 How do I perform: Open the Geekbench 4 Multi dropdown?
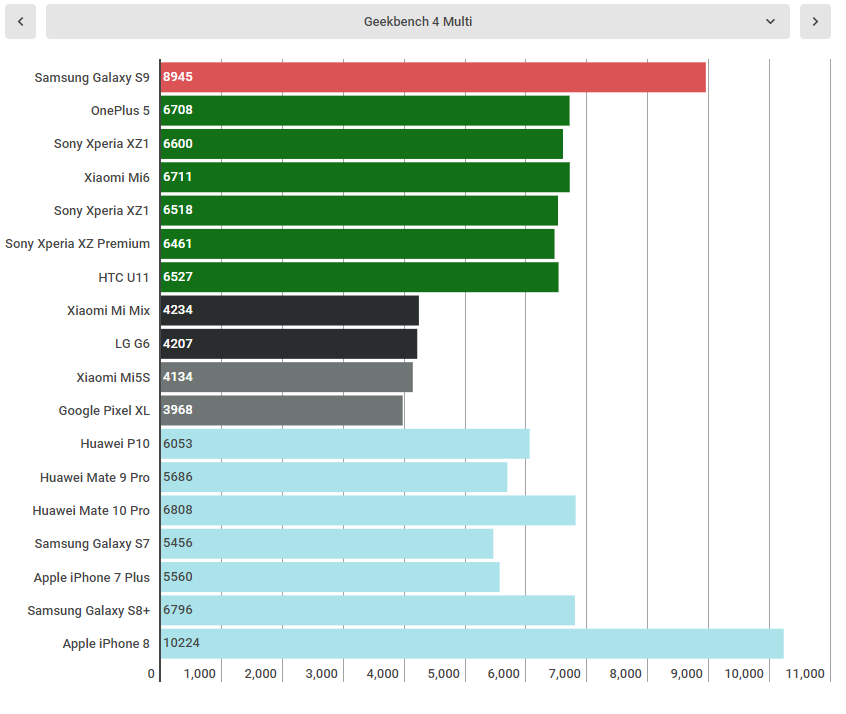(418, 22)
